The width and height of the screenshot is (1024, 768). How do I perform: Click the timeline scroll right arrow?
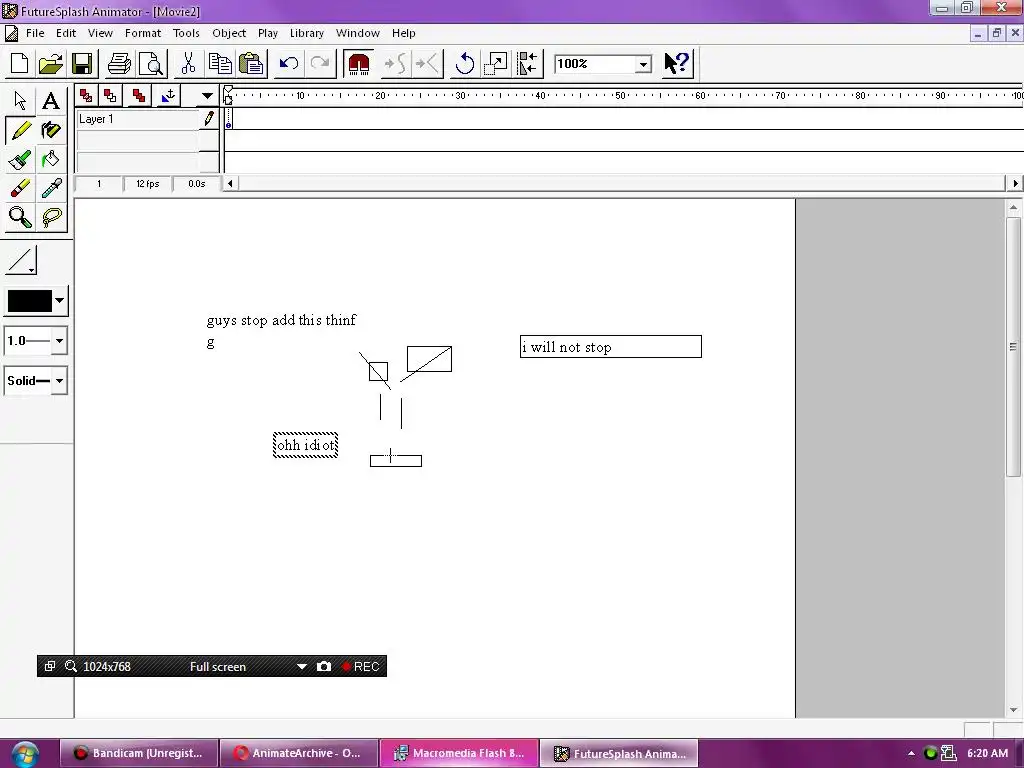pos(1015,184)
